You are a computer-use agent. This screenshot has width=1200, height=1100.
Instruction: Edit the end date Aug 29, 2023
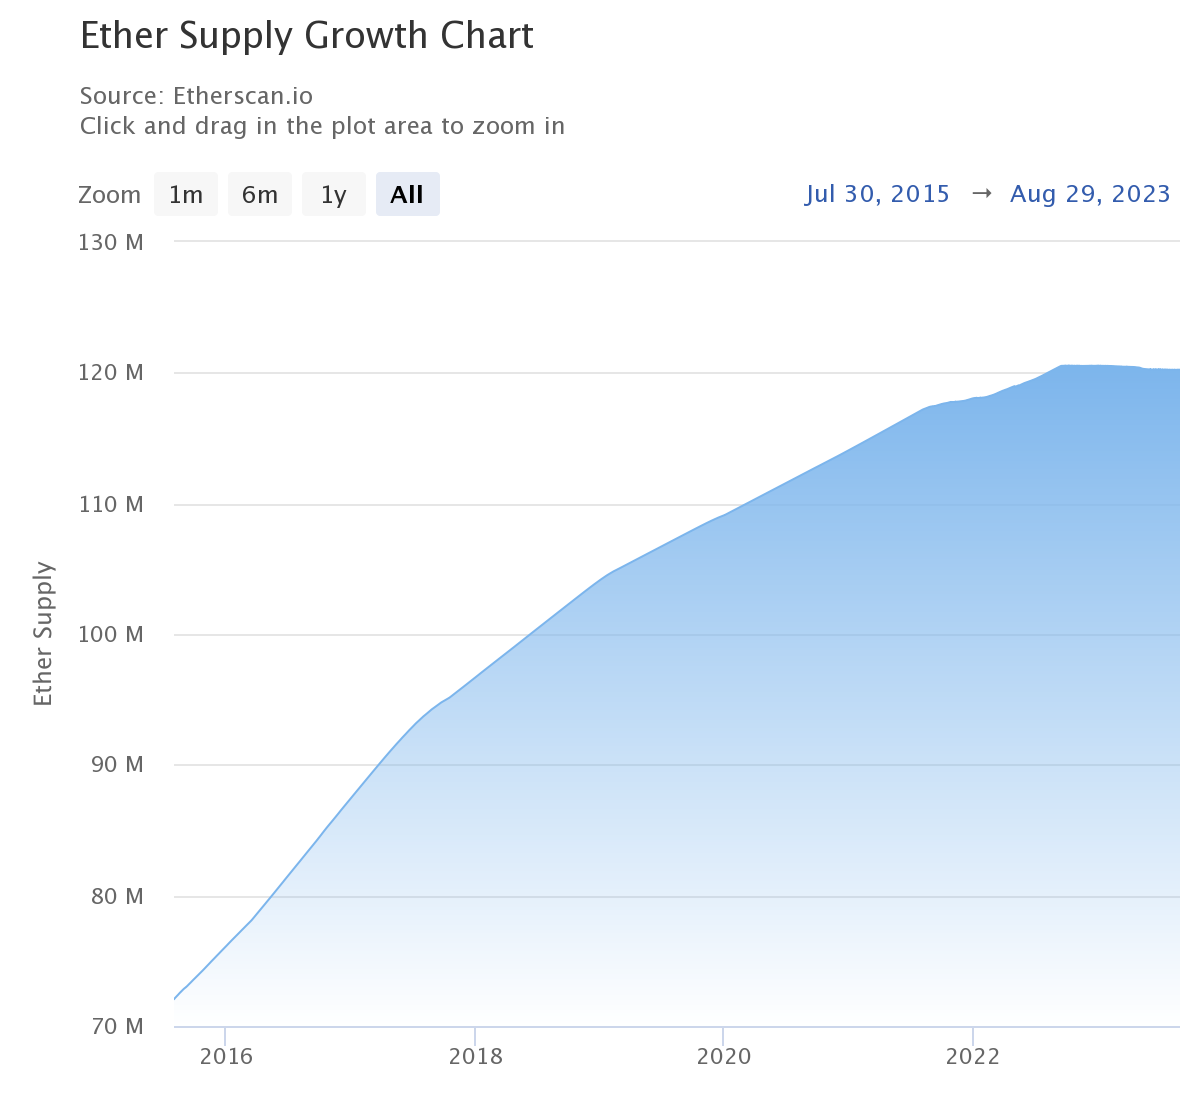pos(1090,194)
